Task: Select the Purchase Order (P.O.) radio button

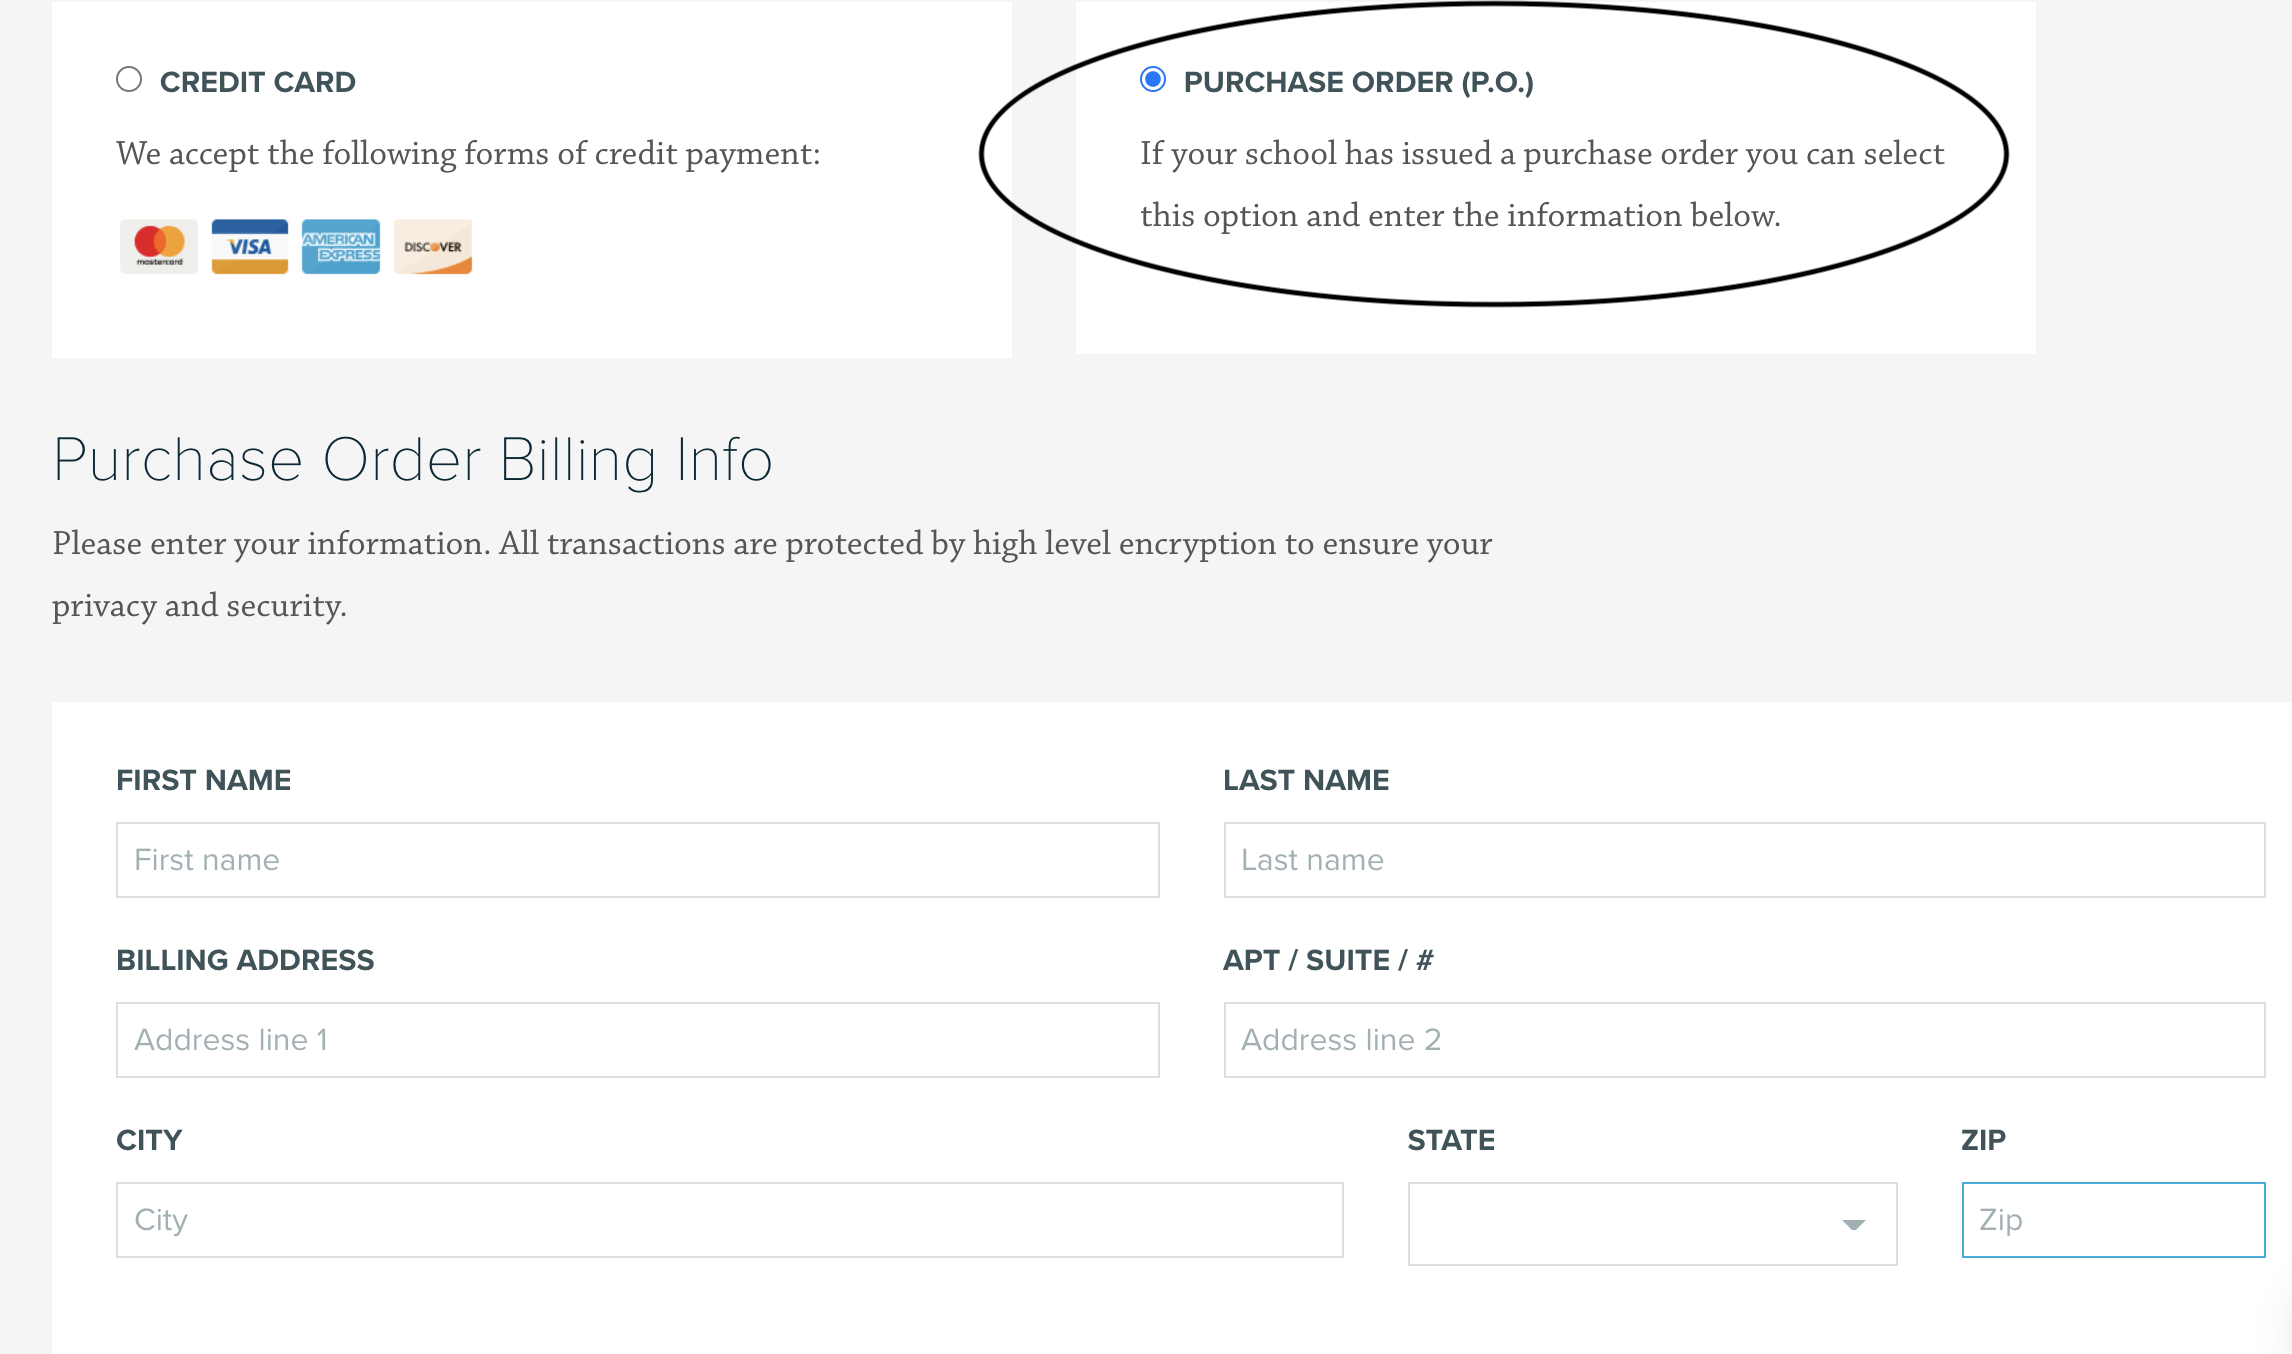Action: pos(1153,80)
